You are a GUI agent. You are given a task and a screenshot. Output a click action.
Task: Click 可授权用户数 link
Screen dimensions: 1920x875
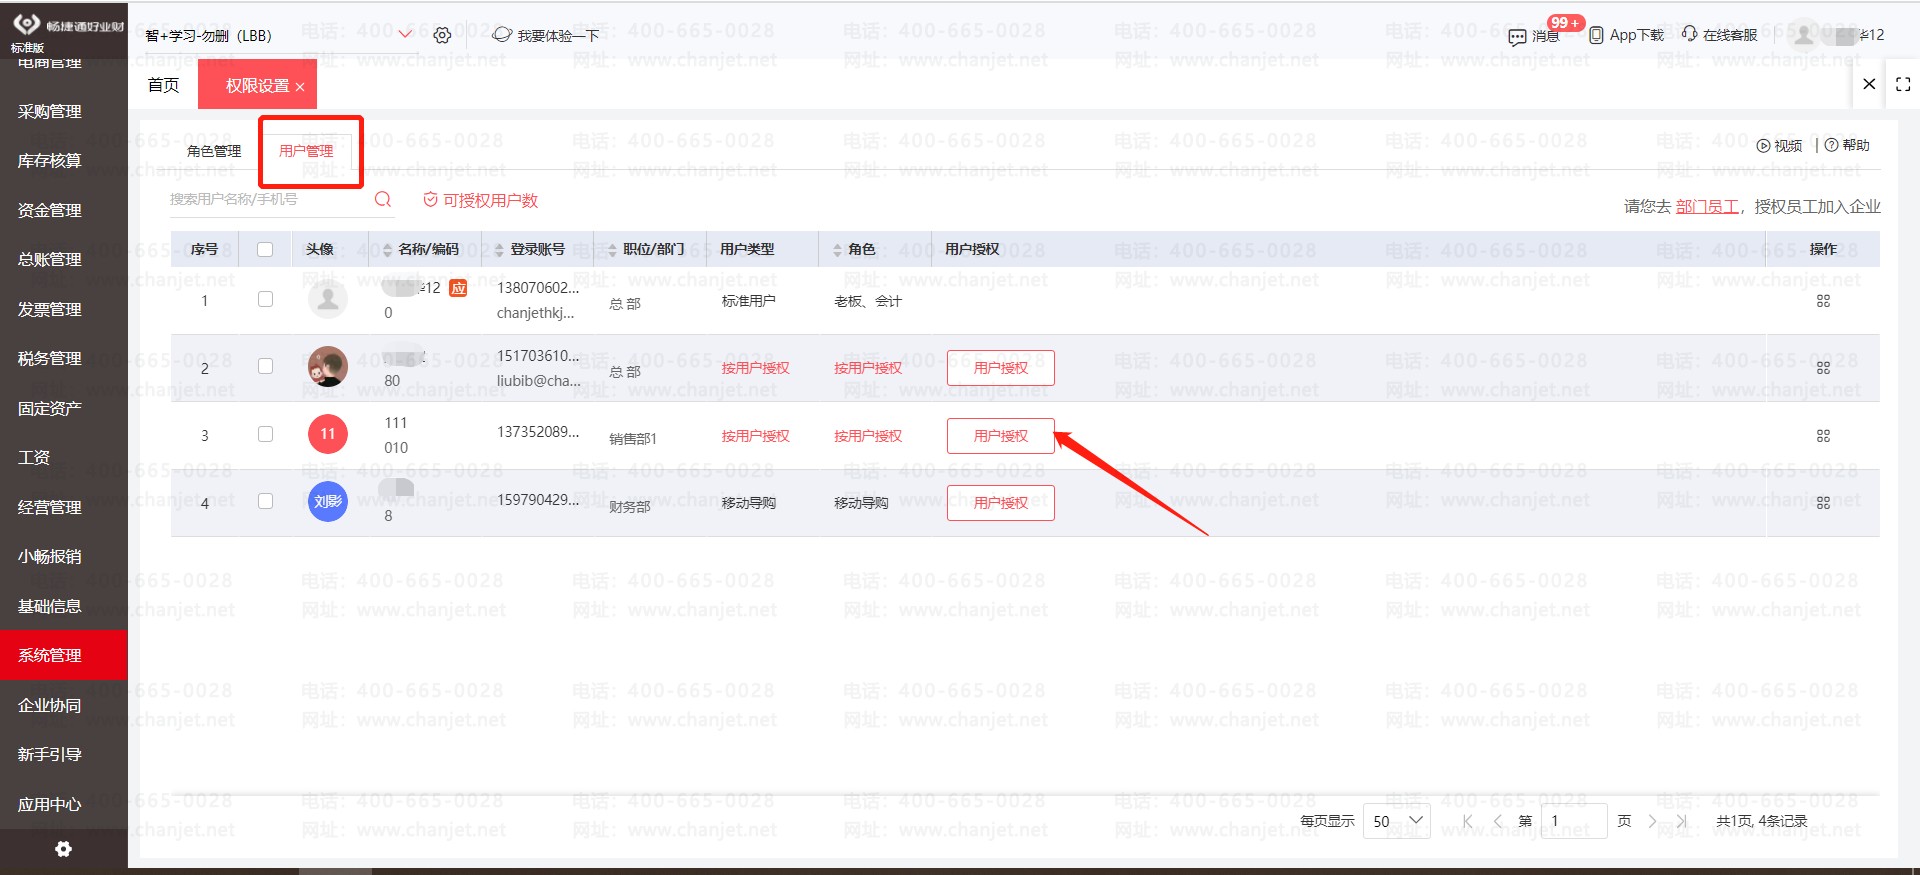(480, 201)
